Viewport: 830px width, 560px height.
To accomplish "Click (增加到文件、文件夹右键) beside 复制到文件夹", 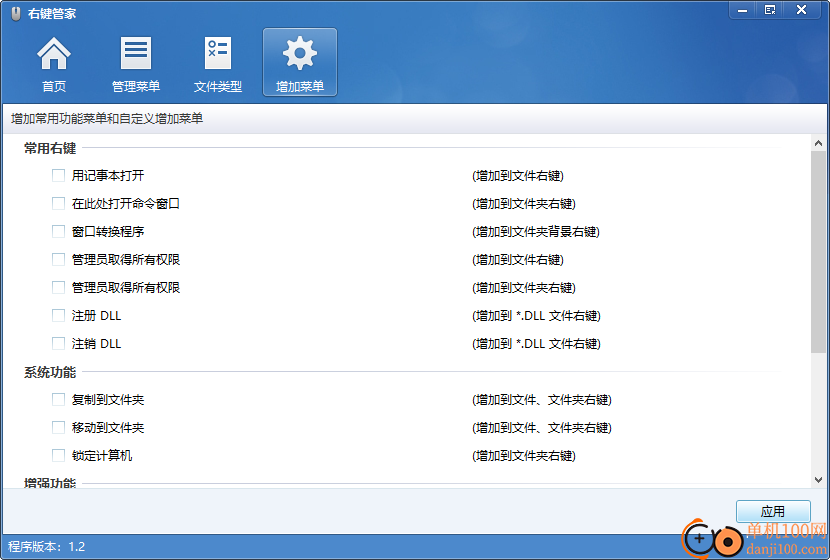I will [542, 400].
